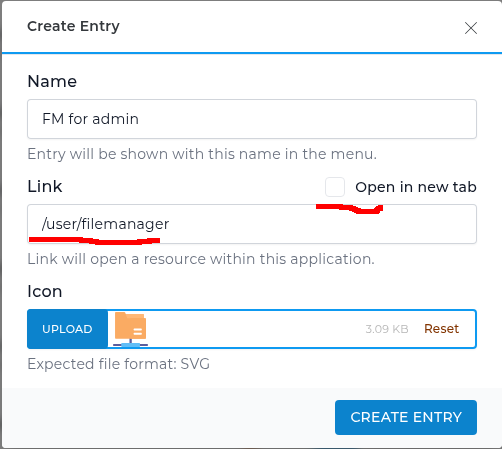
Task: Click the Create Entry dialog title
Action: (73, 26)
